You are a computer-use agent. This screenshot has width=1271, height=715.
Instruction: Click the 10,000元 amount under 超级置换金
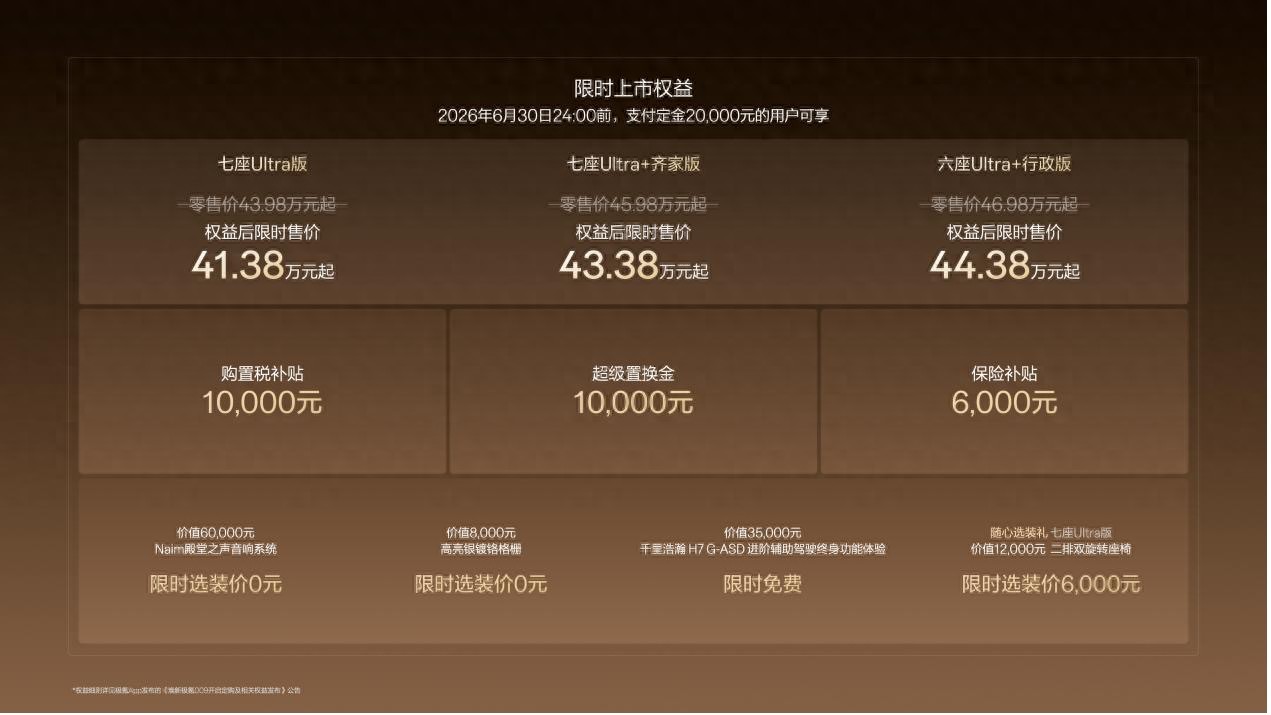[x=633, y=403]
